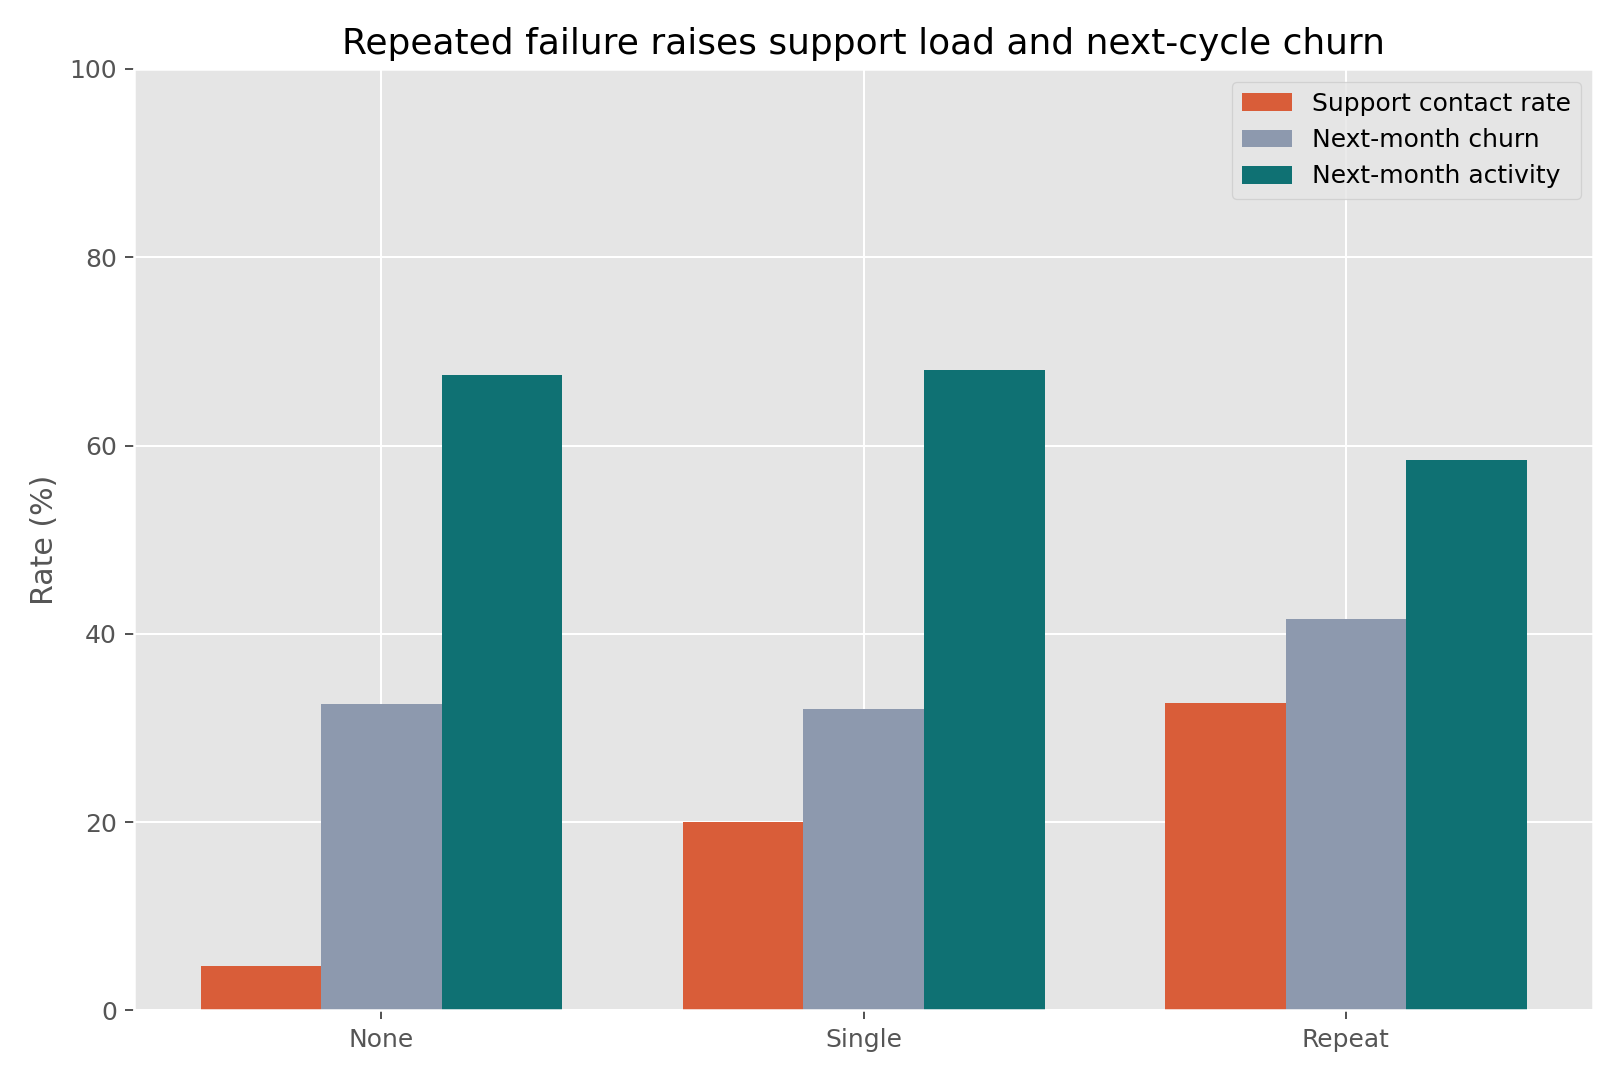The image size is (1620, 1080).
Task: Click the gray churn bar for Single
Action: tap(863, 859)
